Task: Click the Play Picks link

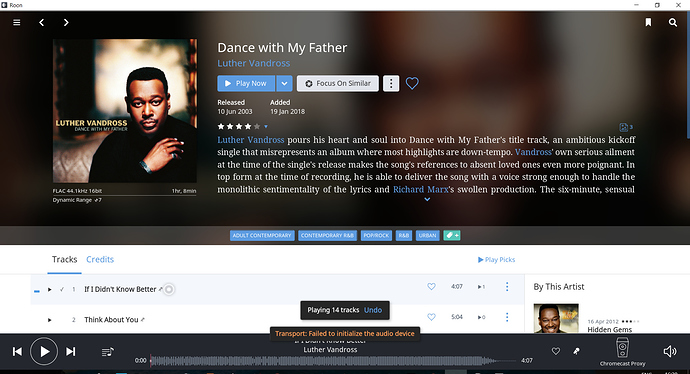Action: tap(496, 260)
